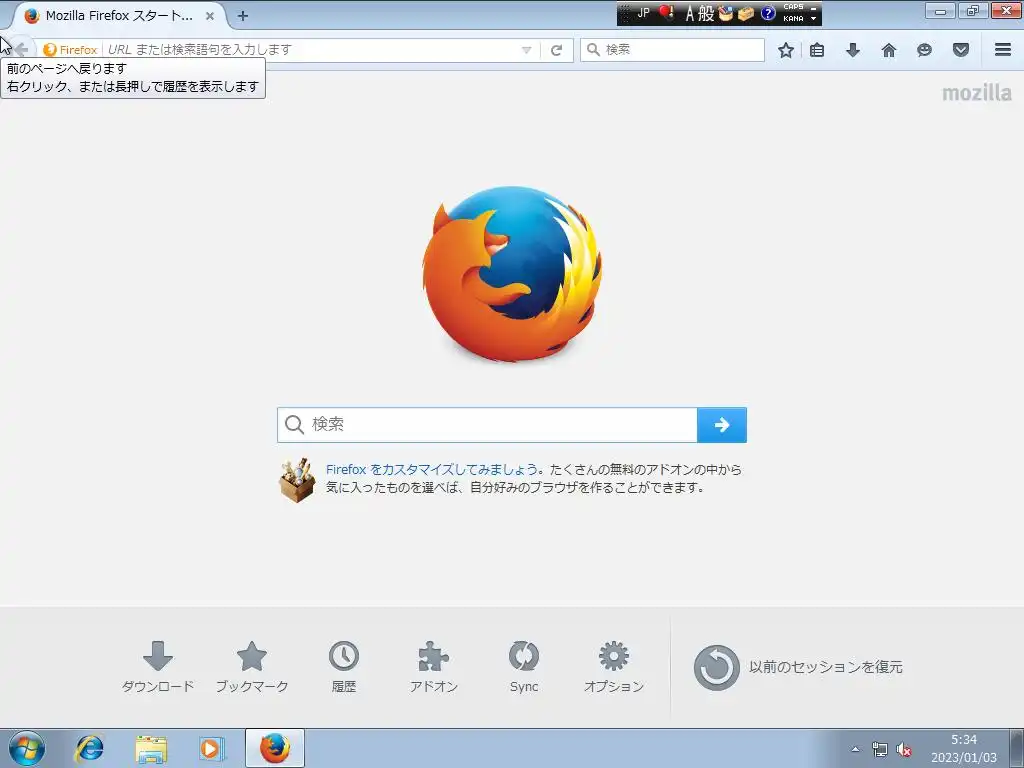Open ブックマーク star shortcut
The width and height of the screenshot is (1024, 768).
pyautogui.click(x=251, y=667)
